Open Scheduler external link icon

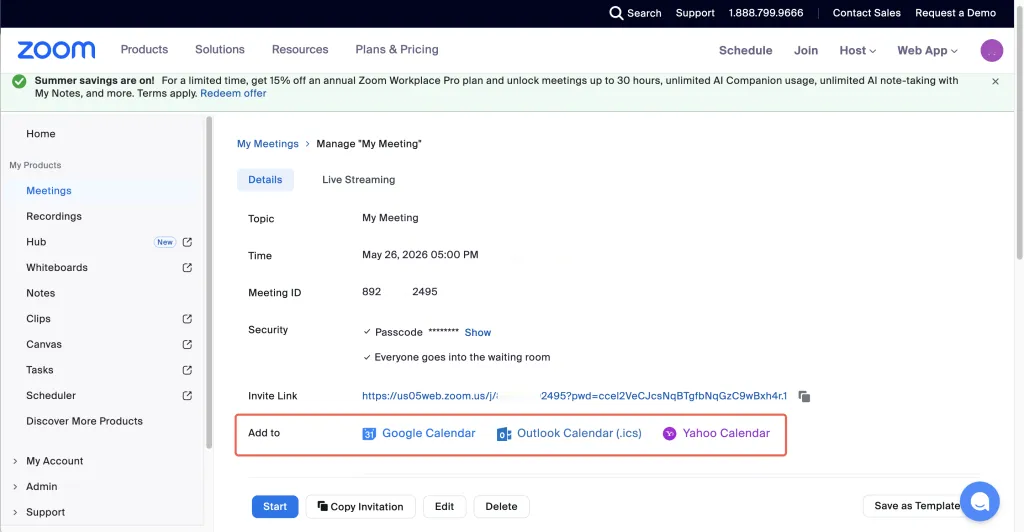(187, 396)
